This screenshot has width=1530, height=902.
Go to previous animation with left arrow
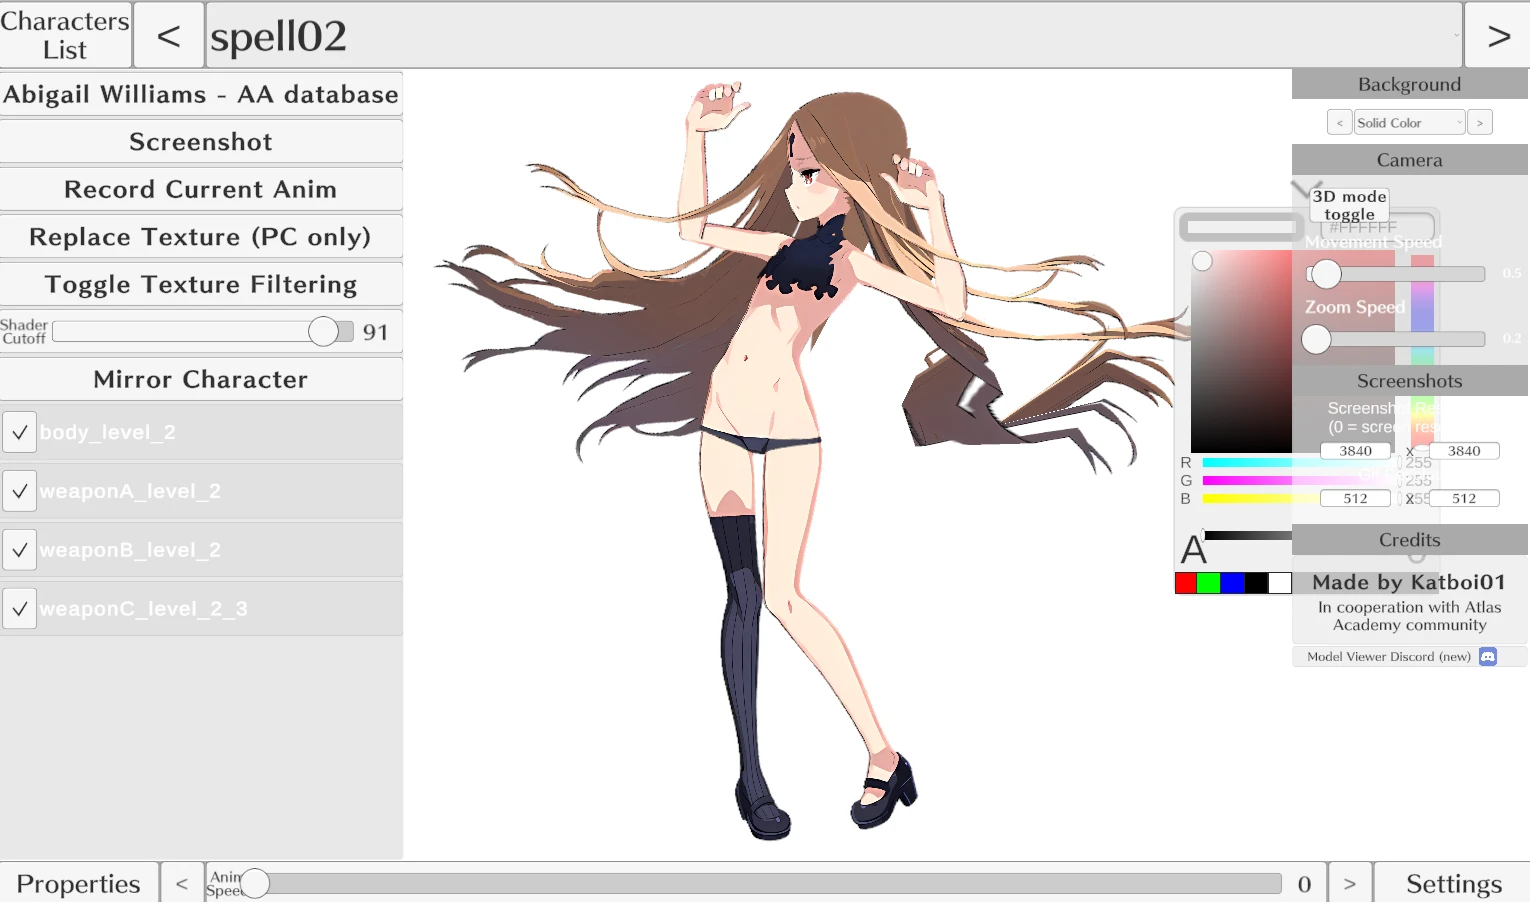coord(168,36)
